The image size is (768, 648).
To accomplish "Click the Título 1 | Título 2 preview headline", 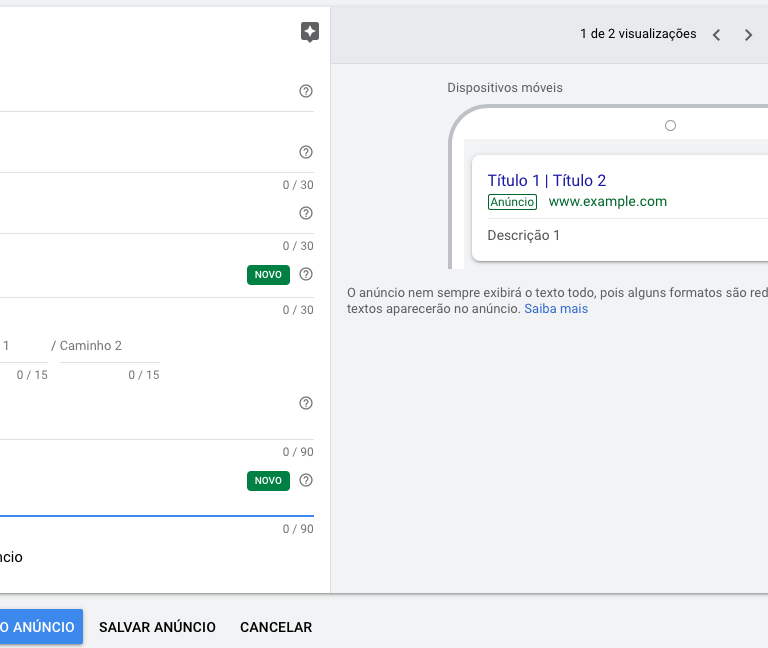I will click(547, 181).
